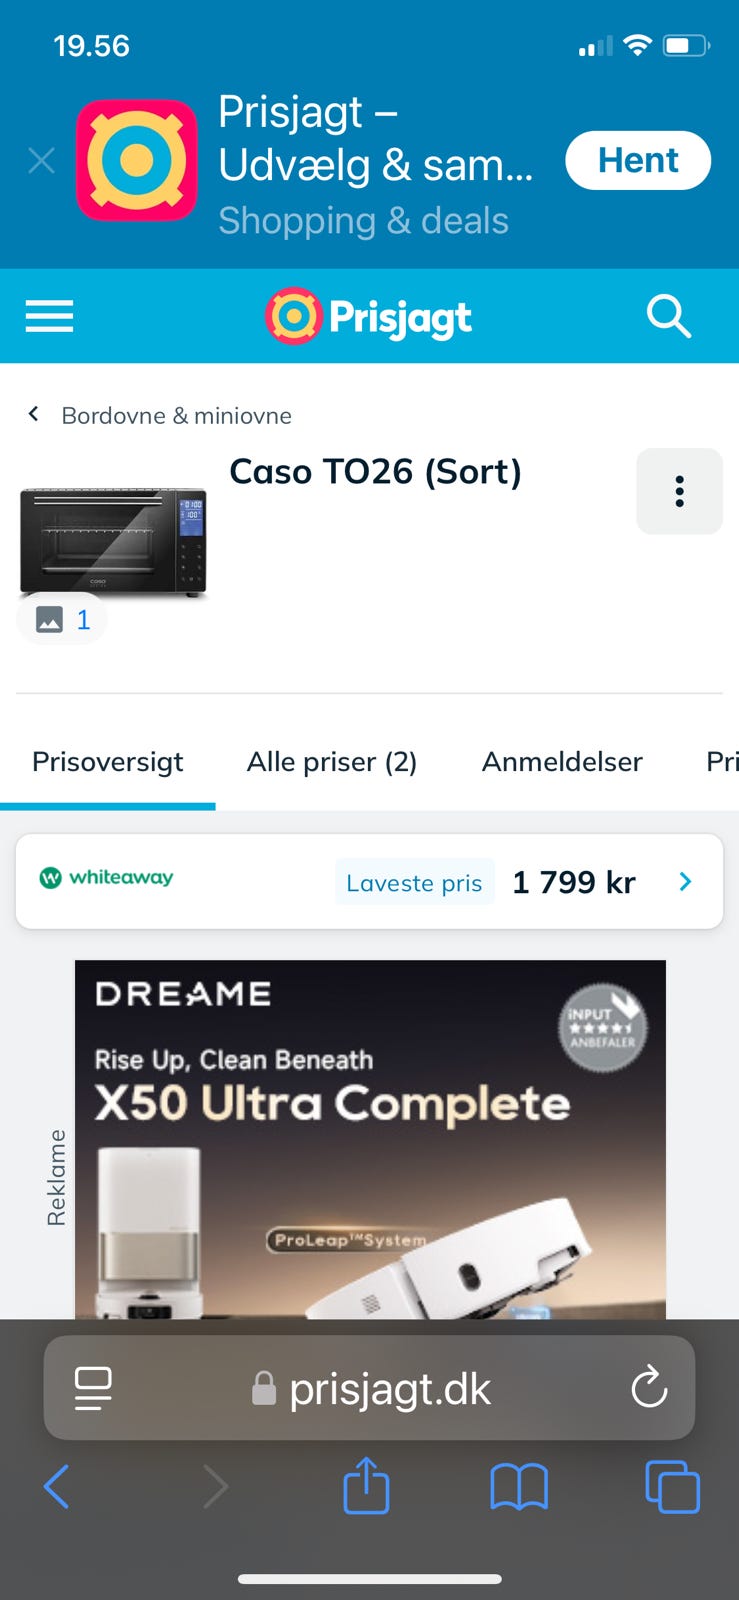Open the image gallery count badge
Viewport: 739px width, 1600px height.
coord(62,620)
